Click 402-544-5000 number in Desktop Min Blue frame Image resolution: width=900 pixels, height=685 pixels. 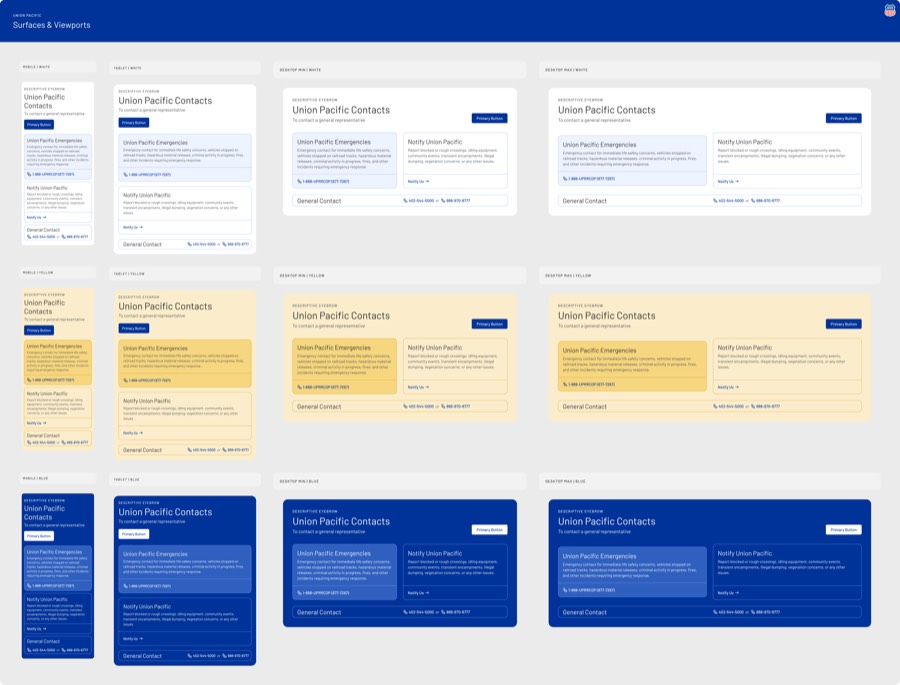coord(421,612)
